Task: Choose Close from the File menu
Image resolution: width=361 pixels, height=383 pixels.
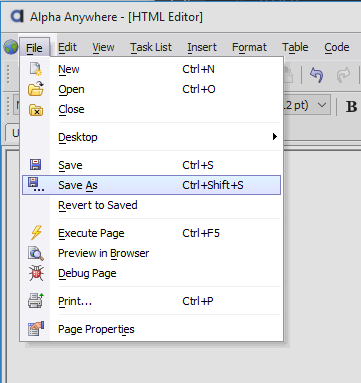Action: coord(152,109)
